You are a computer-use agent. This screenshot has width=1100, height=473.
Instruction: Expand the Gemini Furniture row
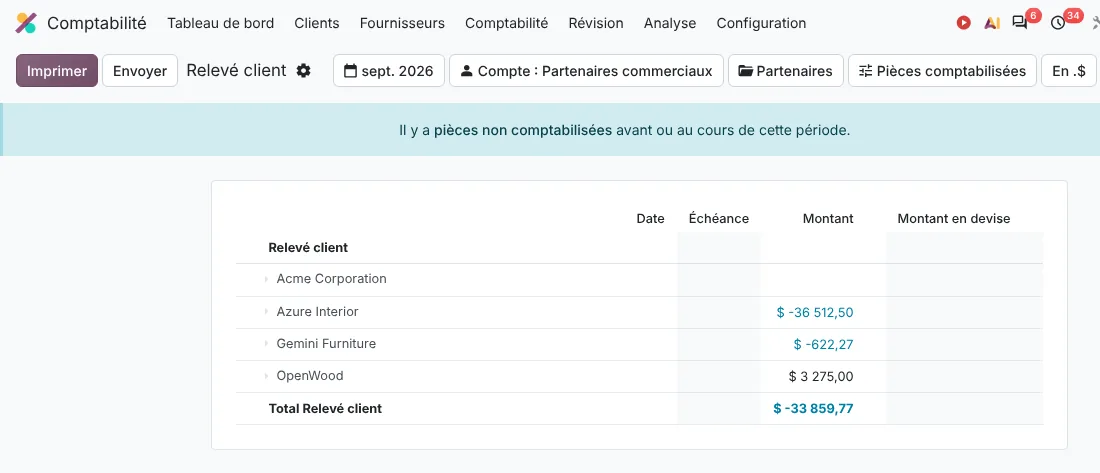tap(267, 344)
